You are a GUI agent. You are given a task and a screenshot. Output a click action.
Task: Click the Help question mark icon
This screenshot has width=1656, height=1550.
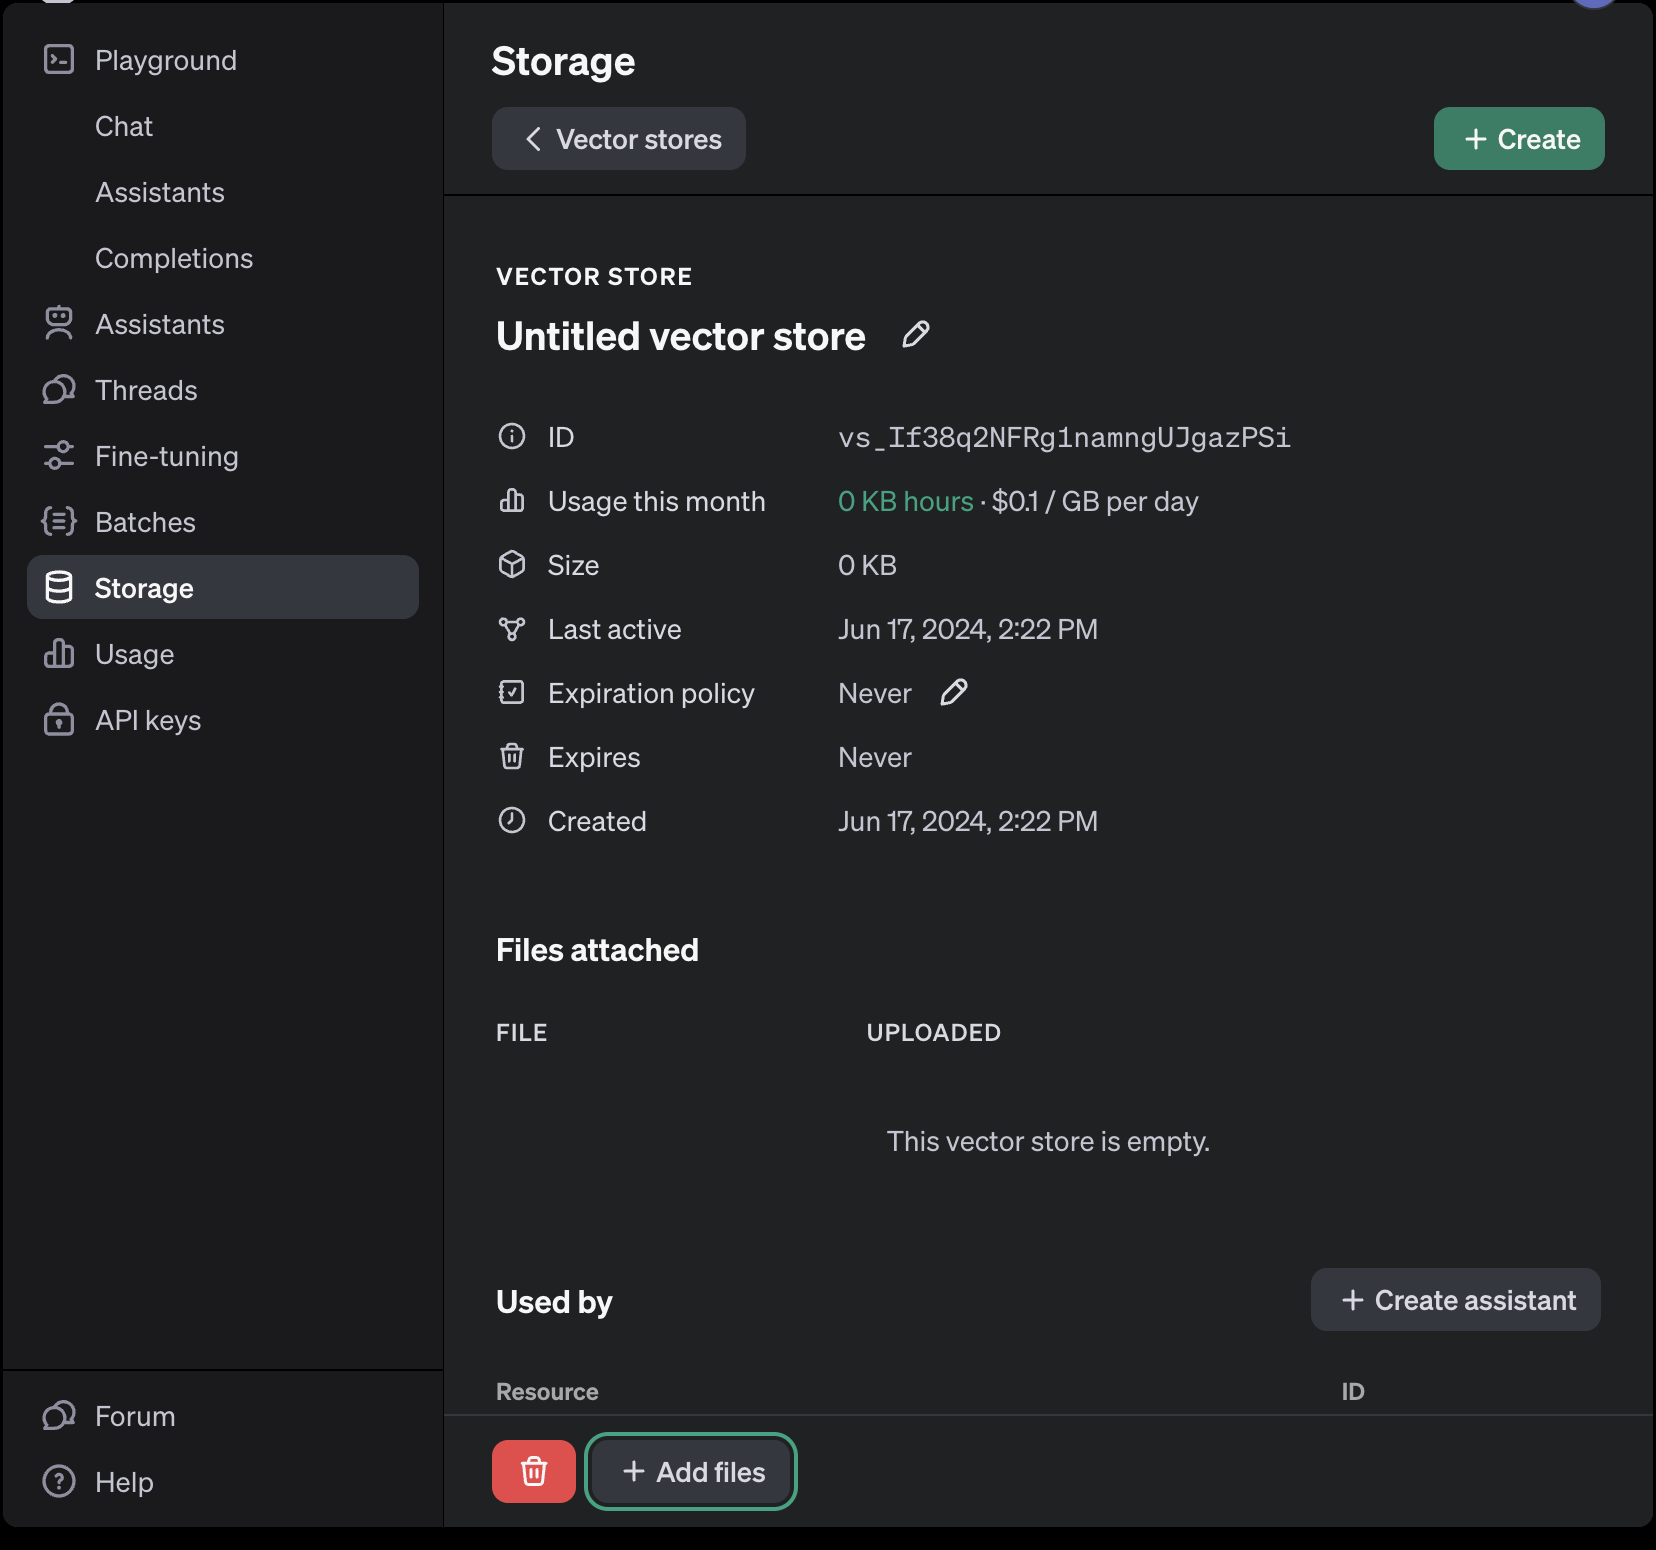click(59, 1481)
